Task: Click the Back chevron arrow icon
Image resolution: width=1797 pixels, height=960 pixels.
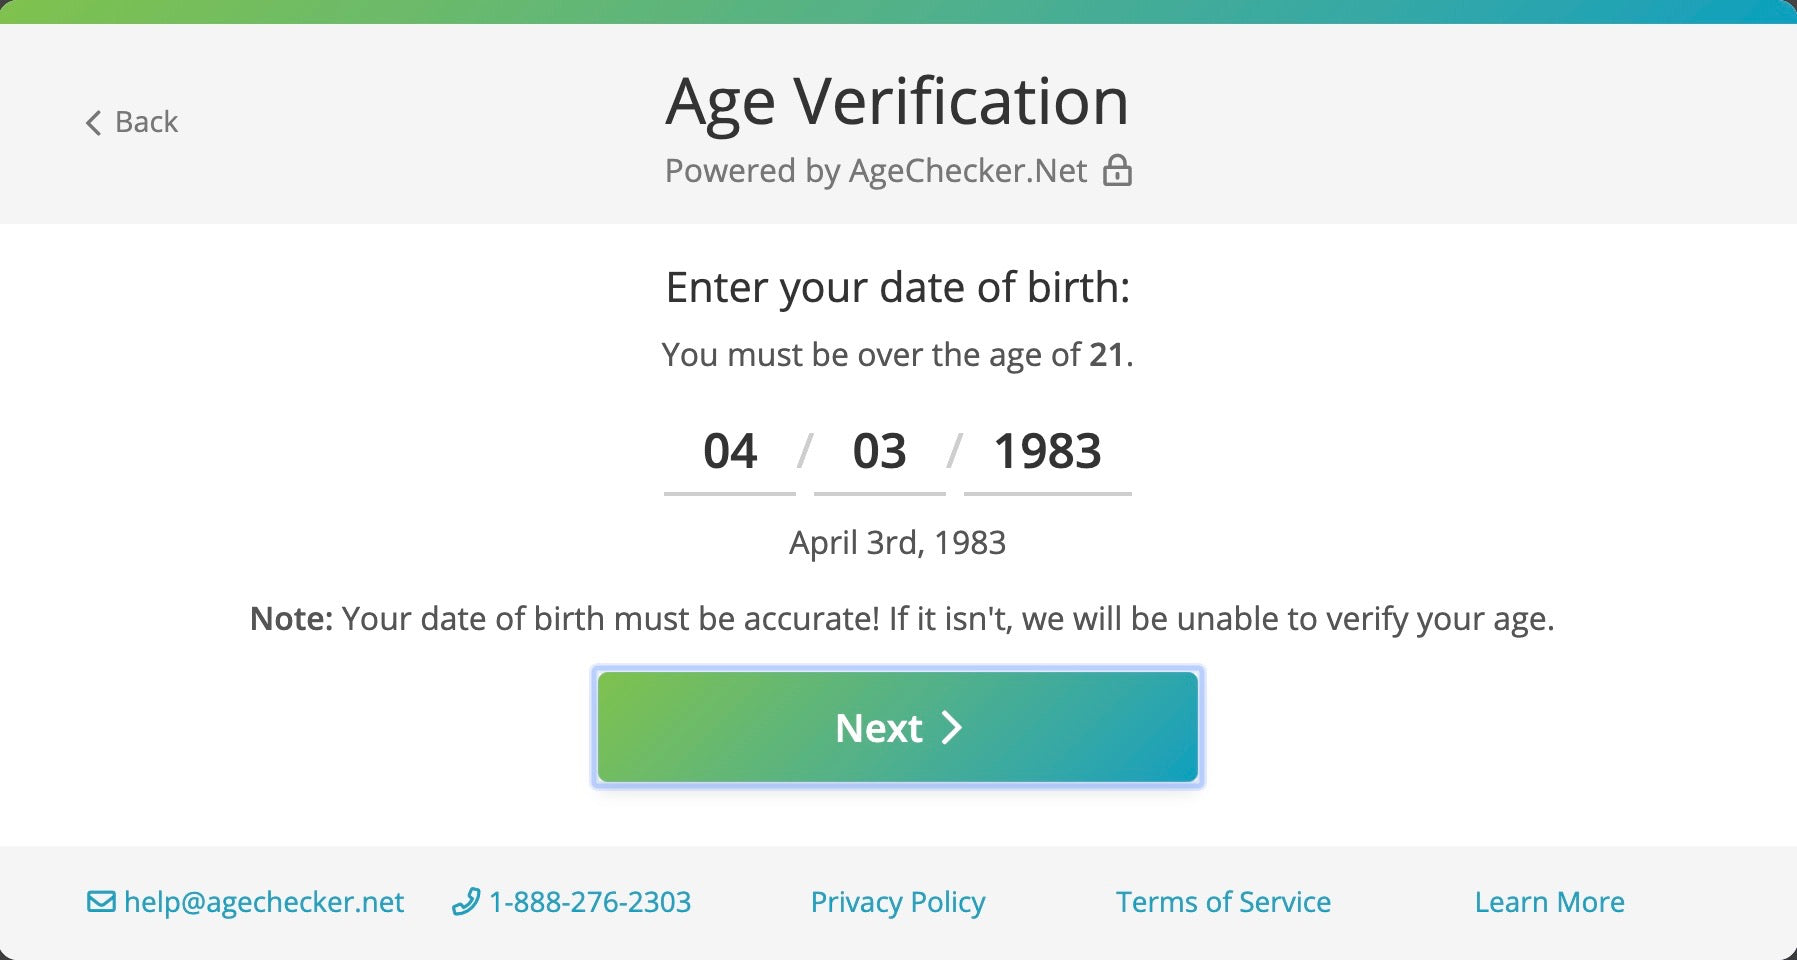Action: coord(93,123)
